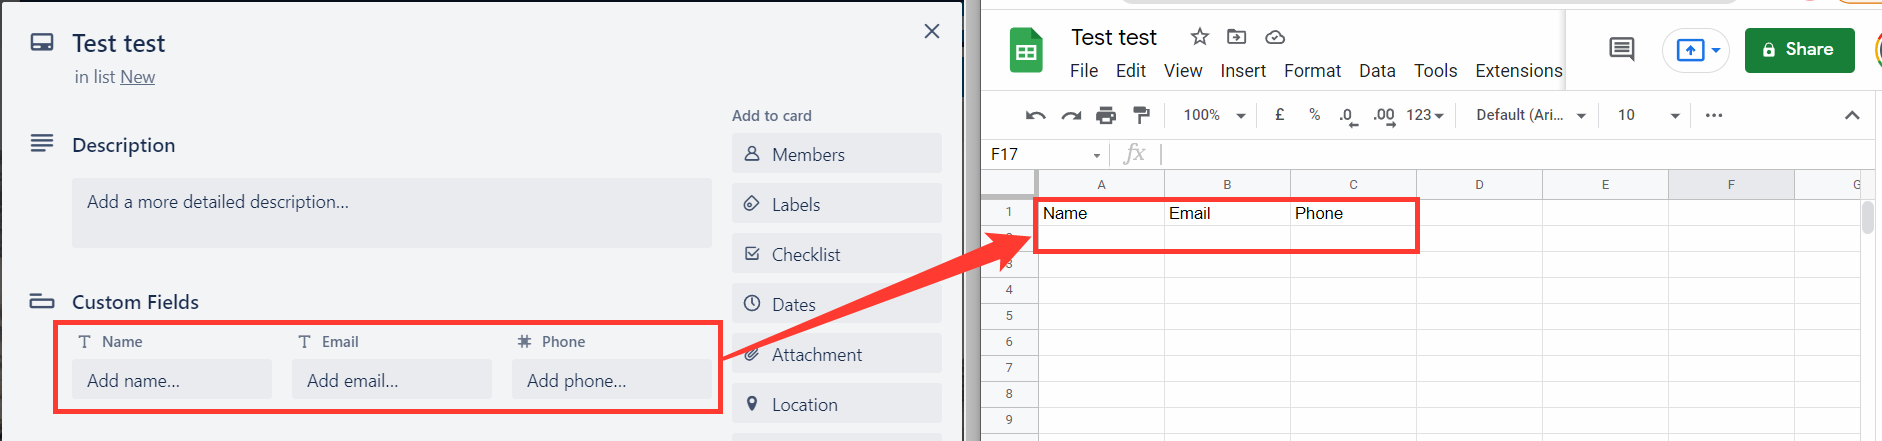Click the spreadsheet title 'Test test'
Screen dimensions: 1882x441
point(1114,37)
